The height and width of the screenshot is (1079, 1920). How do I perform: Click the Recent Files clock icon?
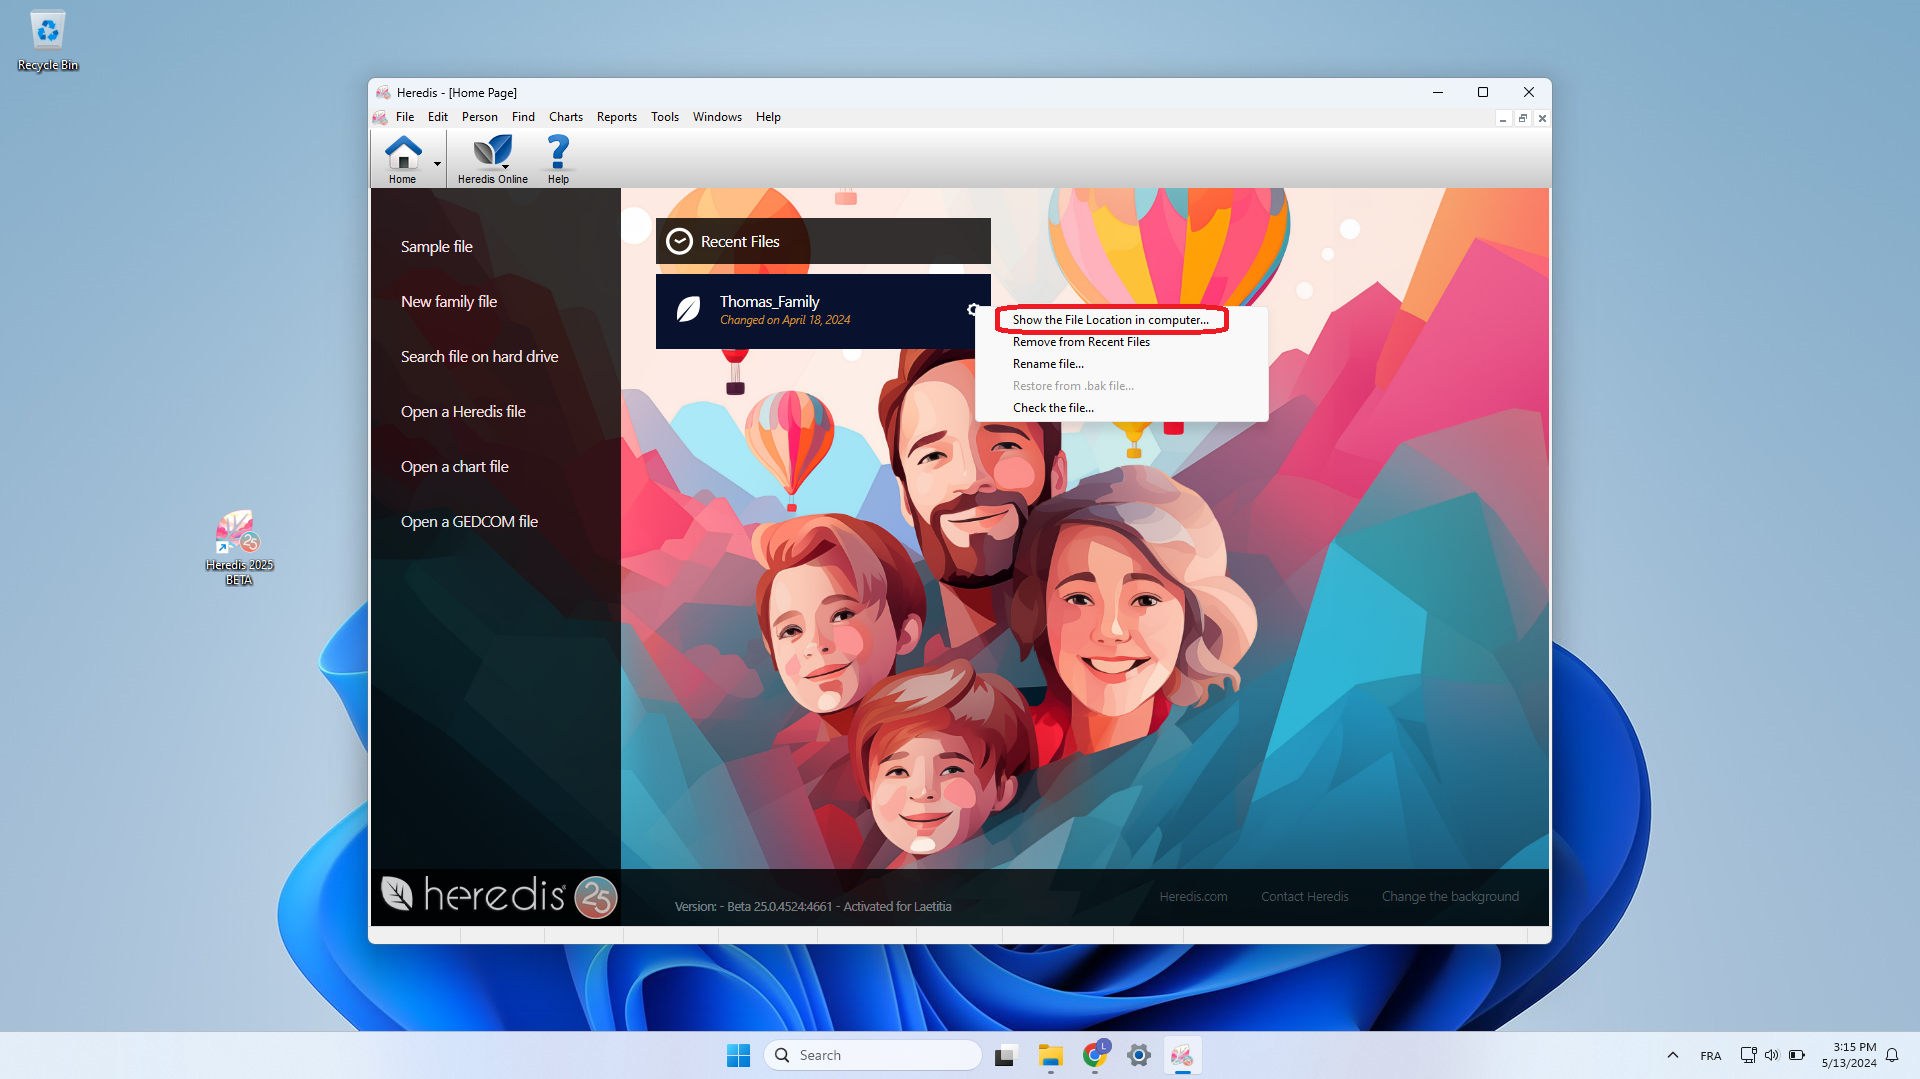(x=679, y=242)
